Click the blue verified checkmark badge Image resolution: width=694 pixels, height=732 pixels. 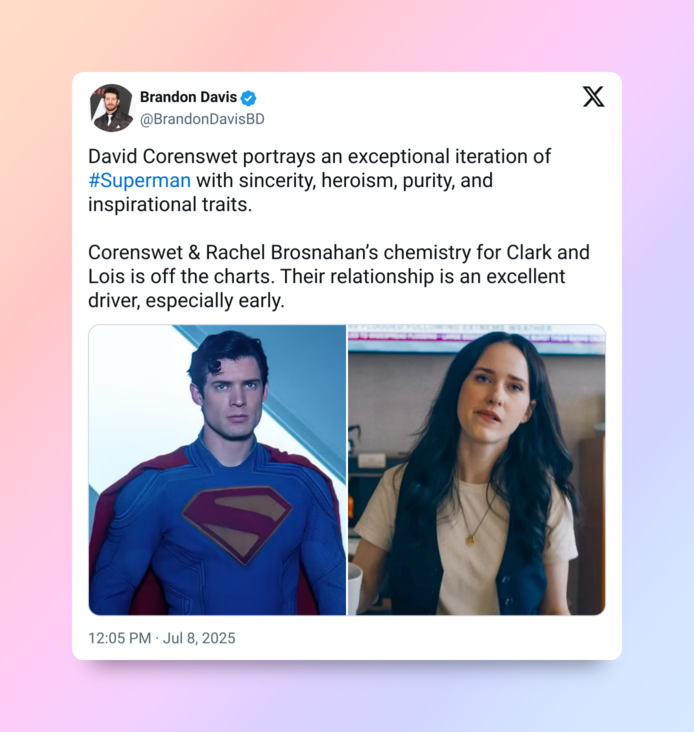248,98
